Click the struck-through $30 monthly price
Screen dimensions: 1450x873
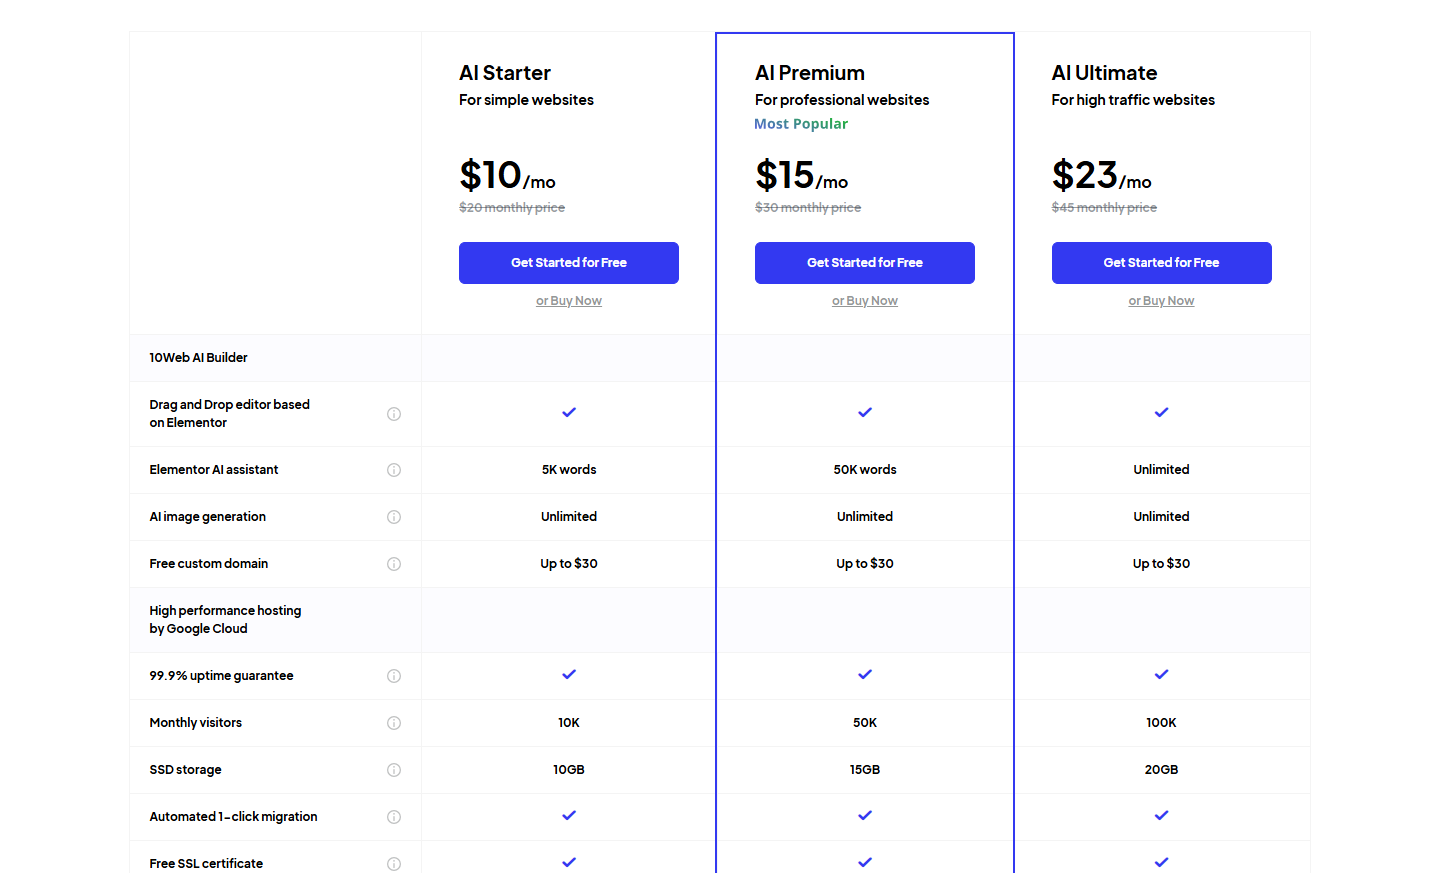point(808,208)
